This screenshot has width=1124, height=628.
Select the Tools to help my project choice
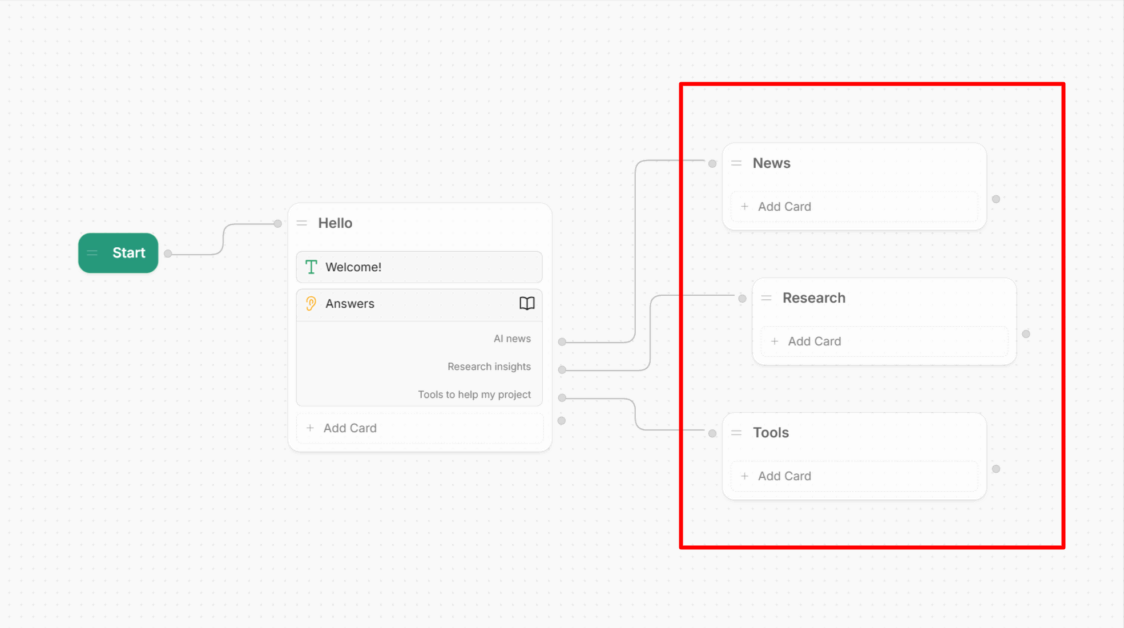[x=474, y=395]
